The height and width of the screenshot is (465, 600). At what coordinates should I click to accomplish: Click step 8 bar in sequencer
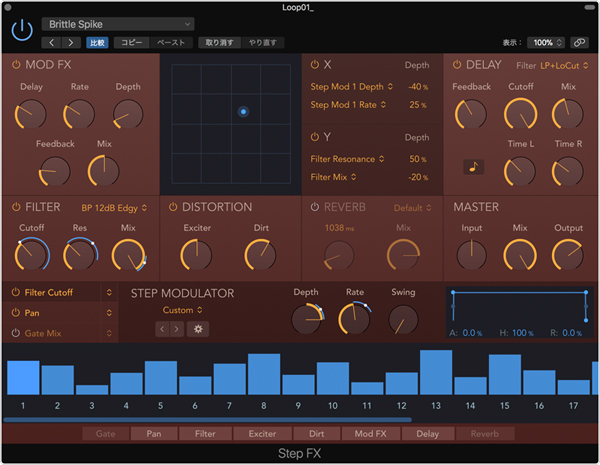264,374
